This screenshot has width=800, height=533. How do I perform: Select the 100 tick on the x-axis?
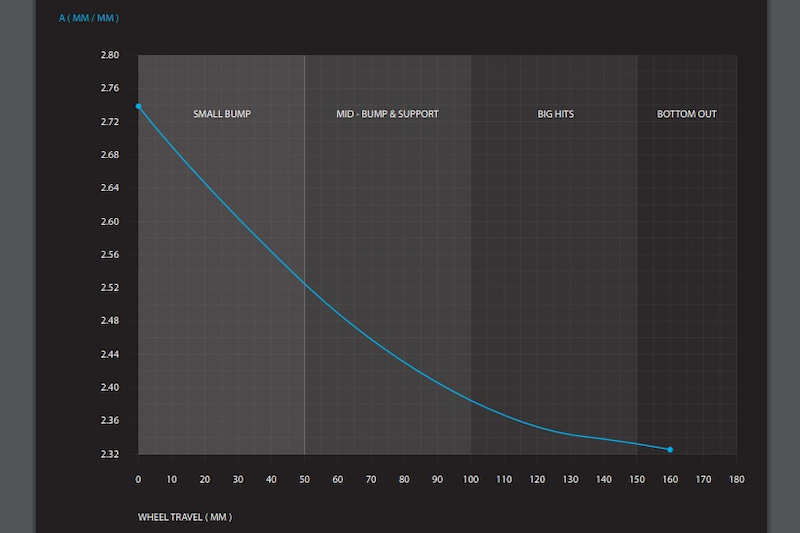(x=470, y=480)
